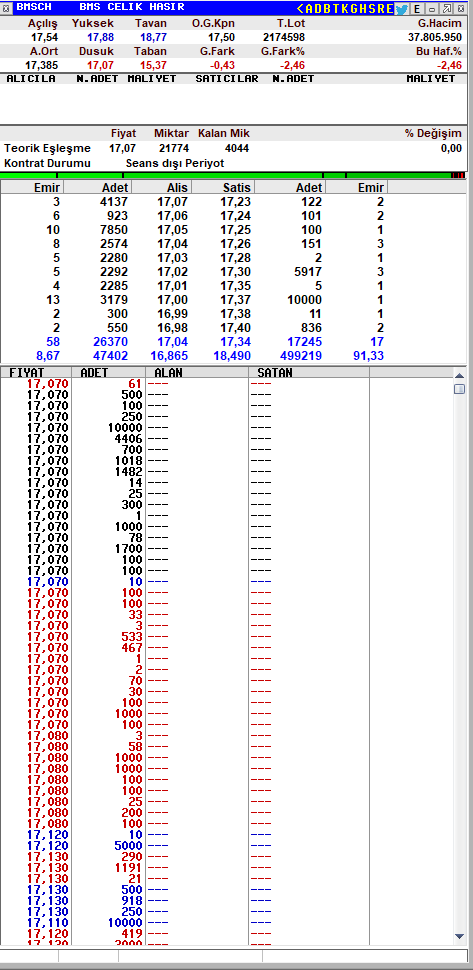
Task: Click the SATAN column header
Action: 309,372
